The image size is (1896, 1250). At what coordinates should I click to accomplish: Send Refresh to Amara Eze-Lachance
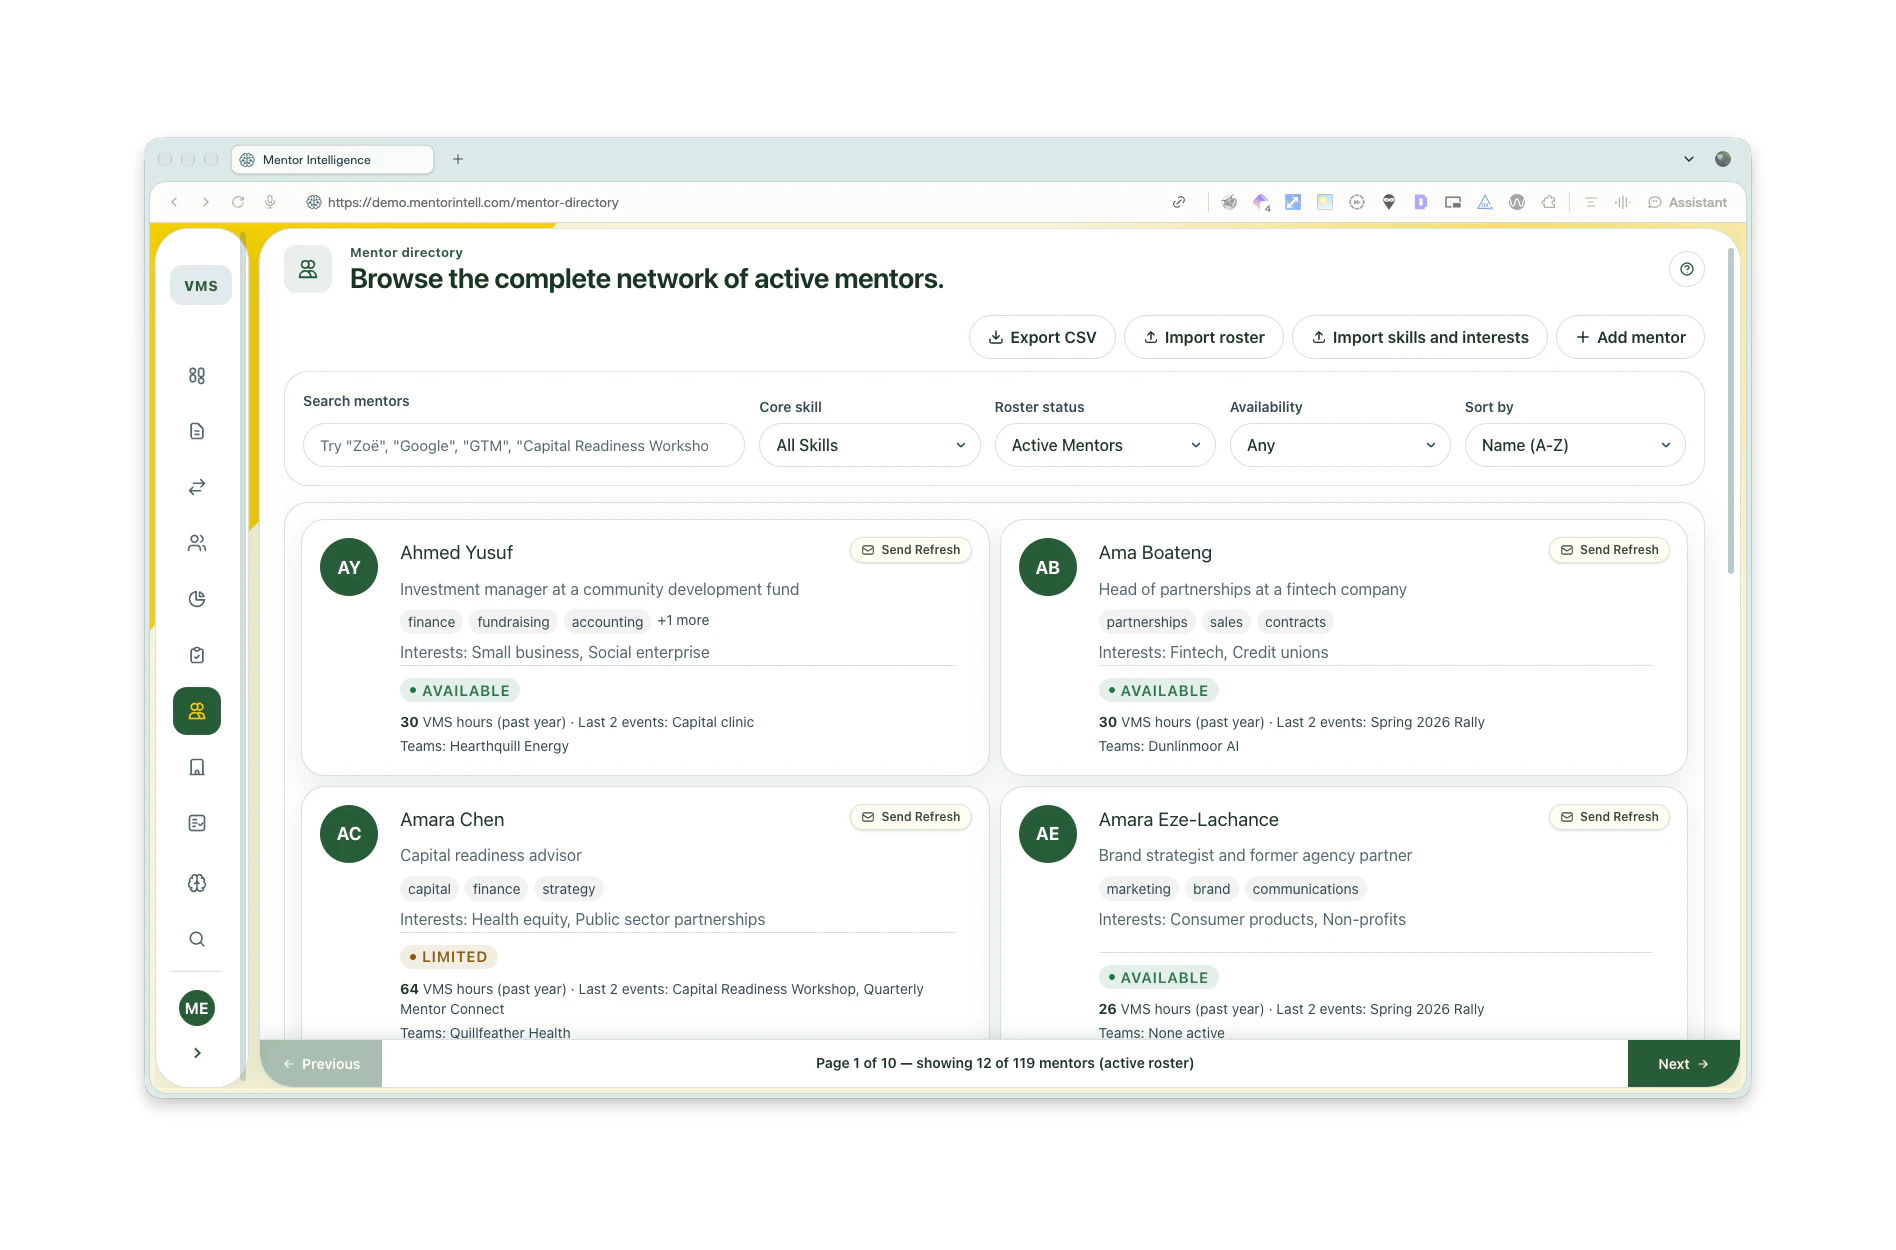[x=1609, y=817]
